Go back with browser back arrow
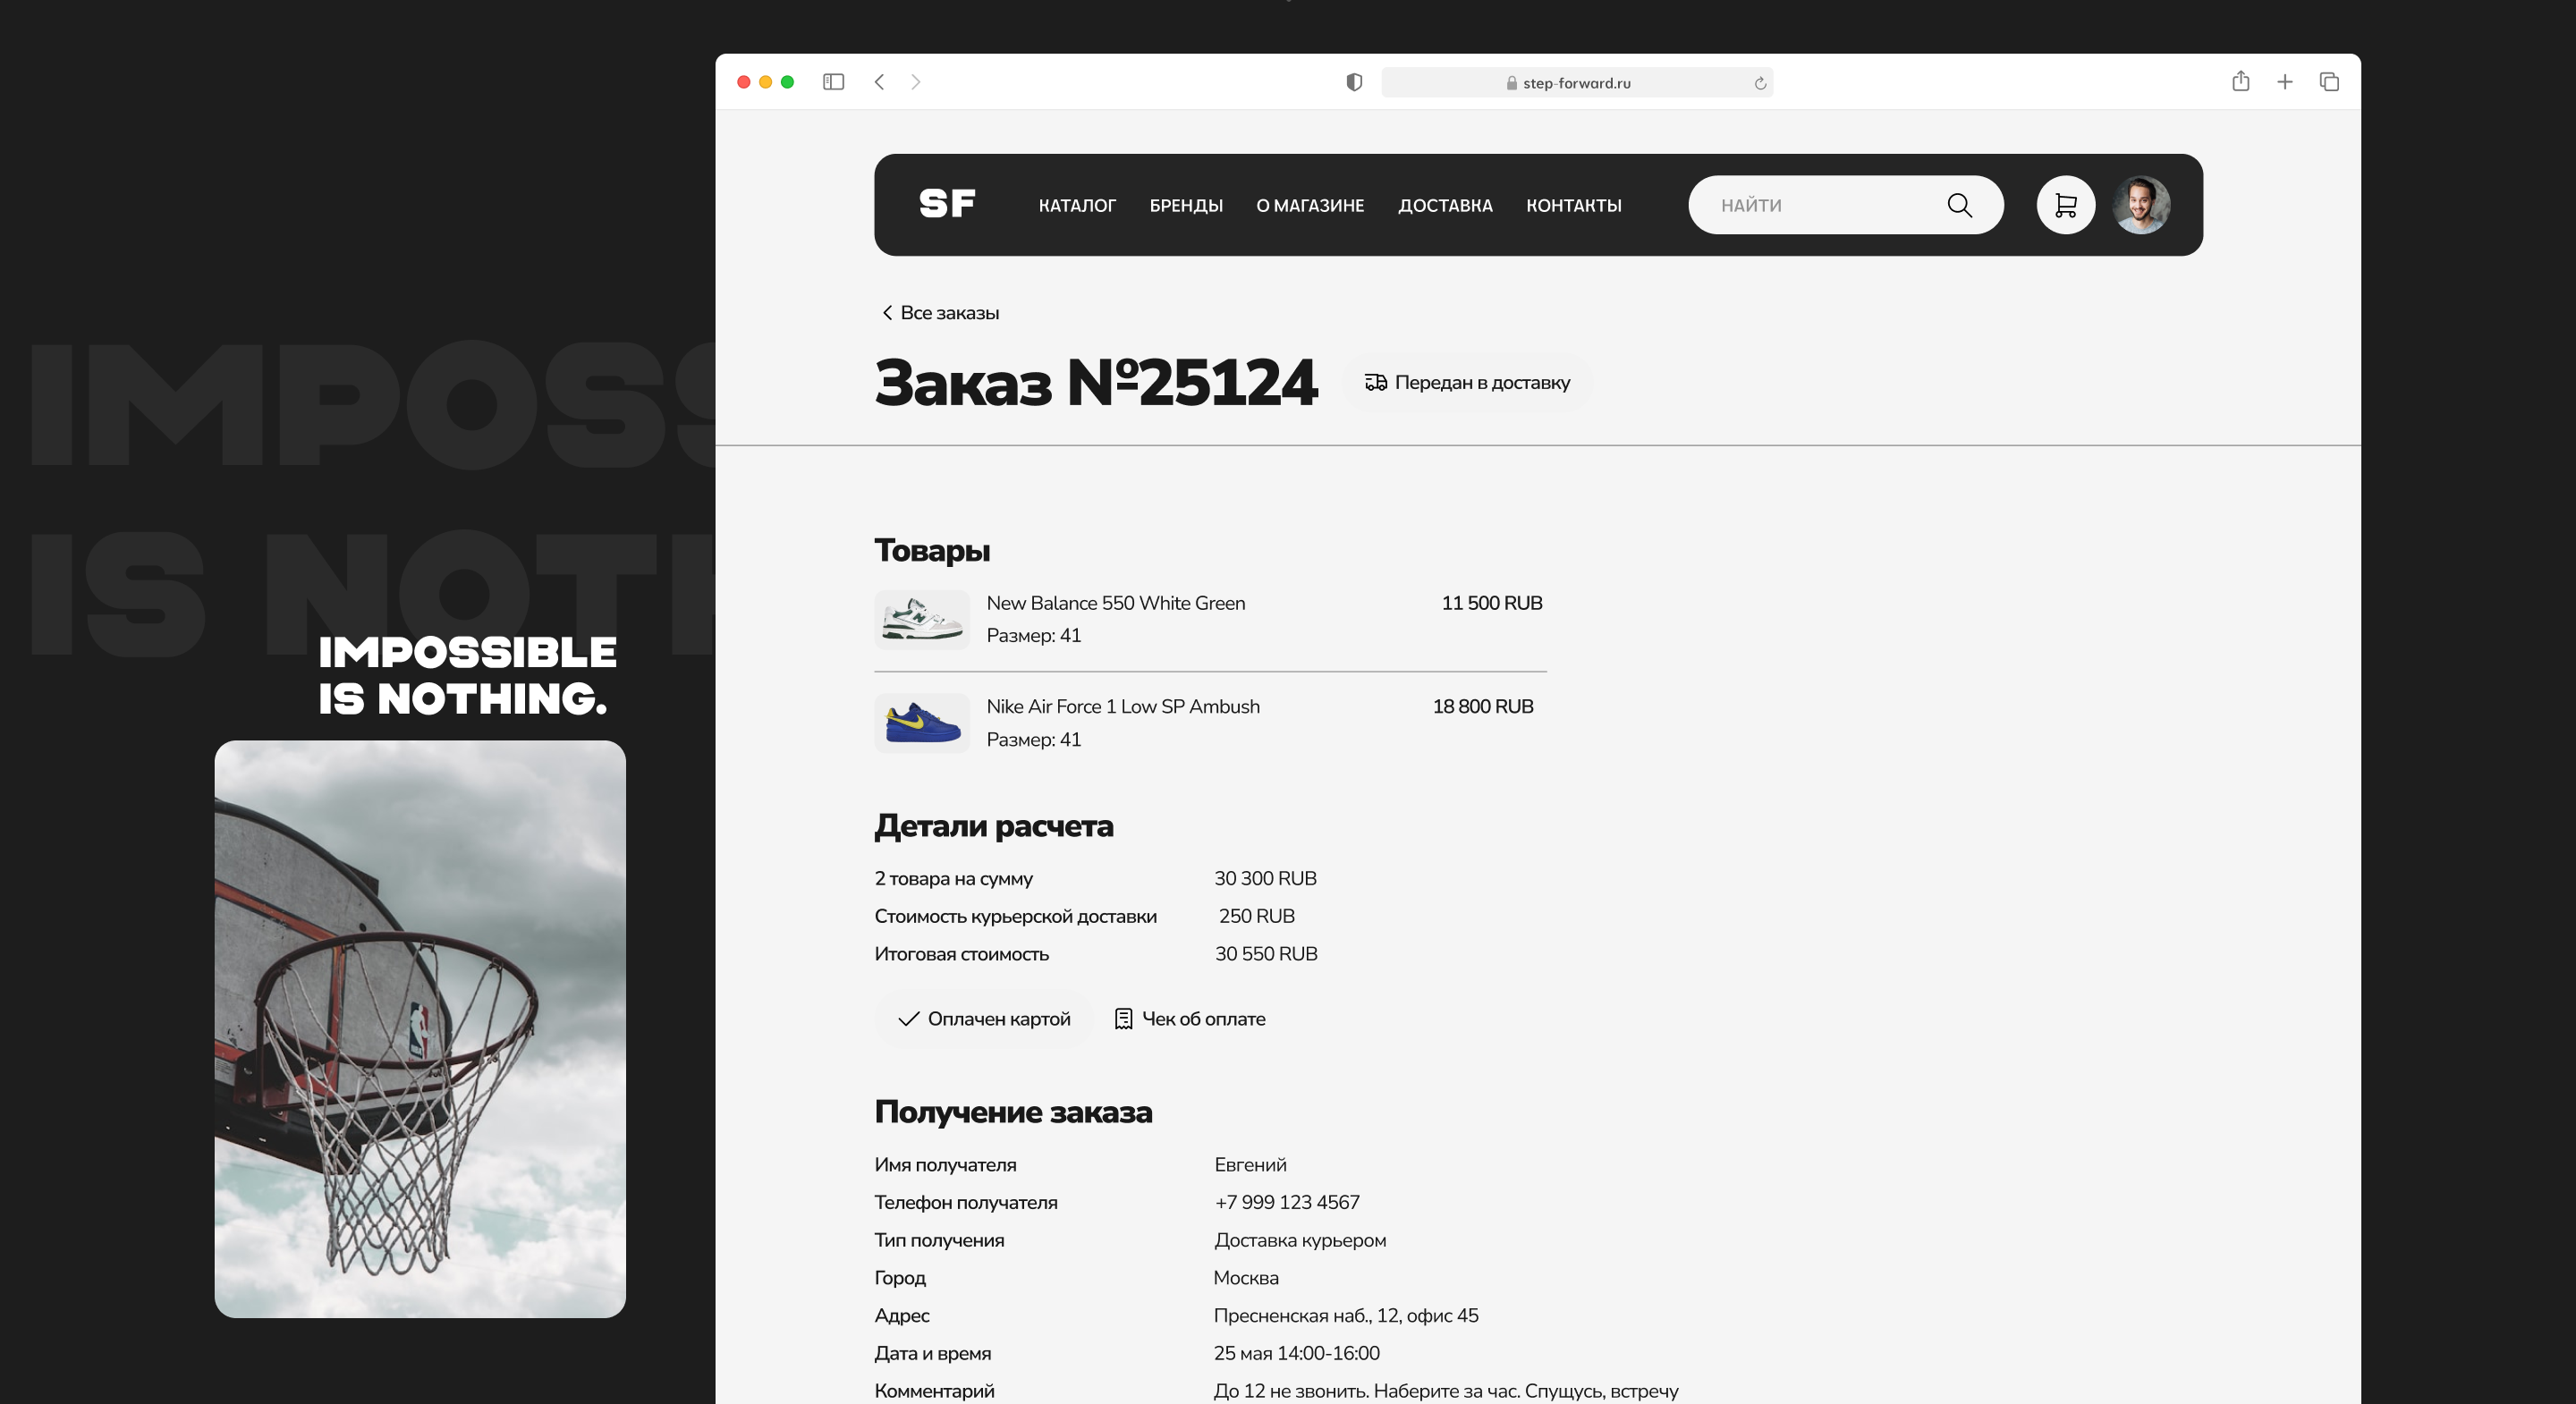Image resolution: width=2576 pixels, height=1404 pixels. [879, 82]
